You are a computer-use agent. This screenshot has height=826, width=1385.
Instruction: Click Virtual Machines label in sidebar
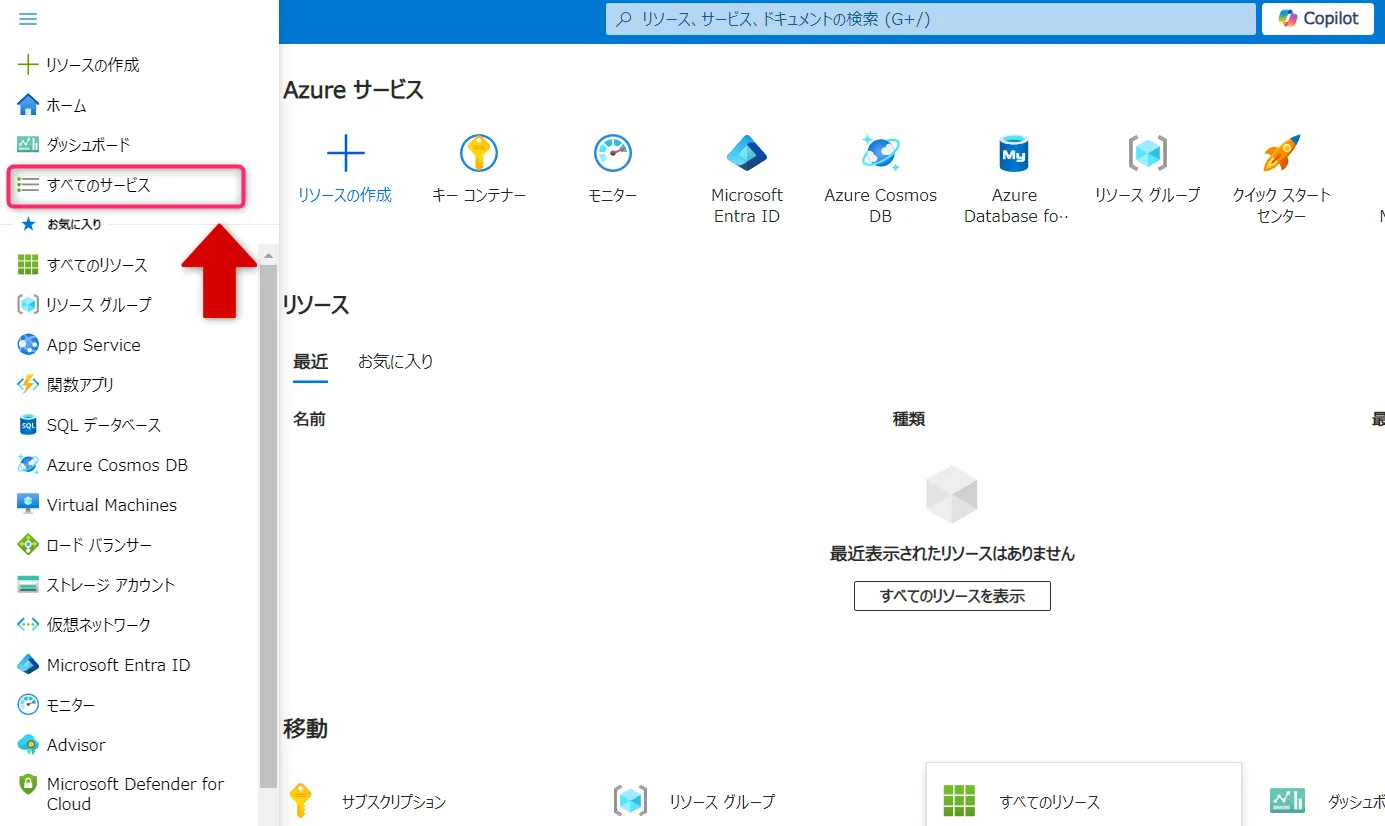pyautogui.click(x=112, y=505)
